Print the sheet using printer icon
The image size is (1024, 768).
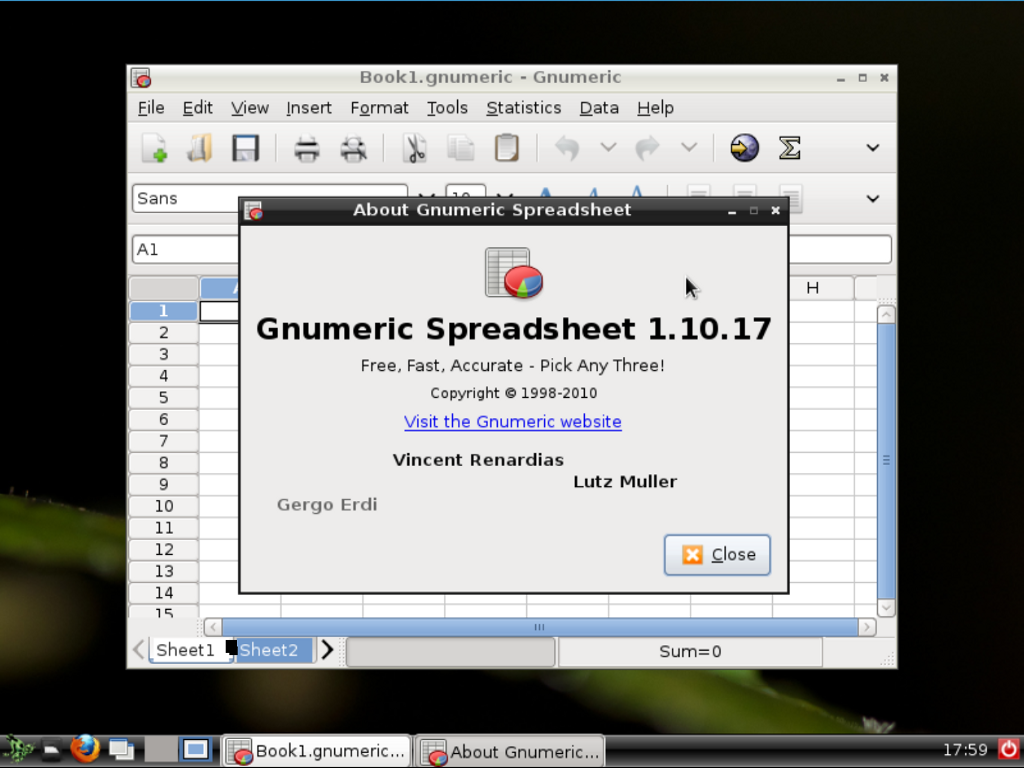(x=307, y=148)
